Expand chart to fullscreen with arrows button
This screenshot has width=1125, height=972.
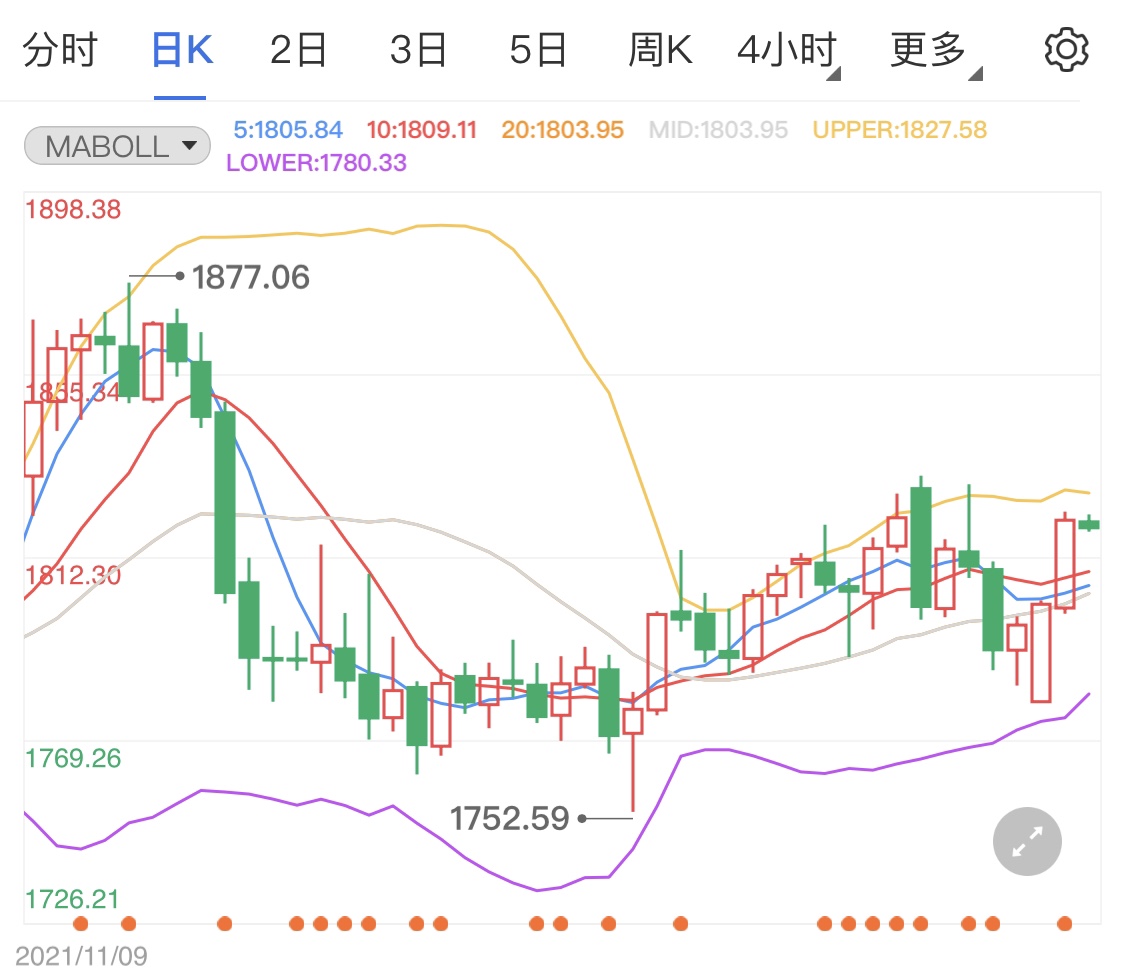tap(1027, 841)
